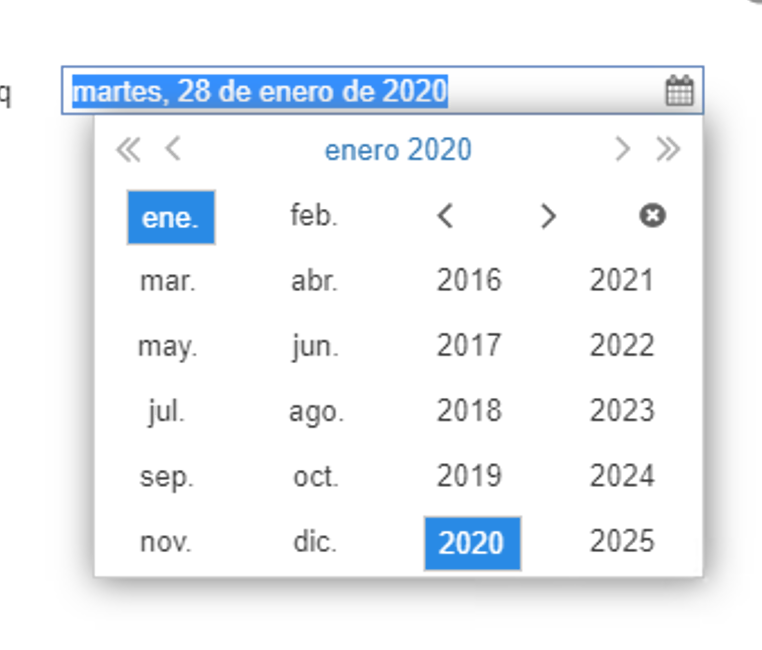The height and width of the screenshot is (650, 762).
Task: Show earlier years using bold left chevron
Action: [446, 216]
